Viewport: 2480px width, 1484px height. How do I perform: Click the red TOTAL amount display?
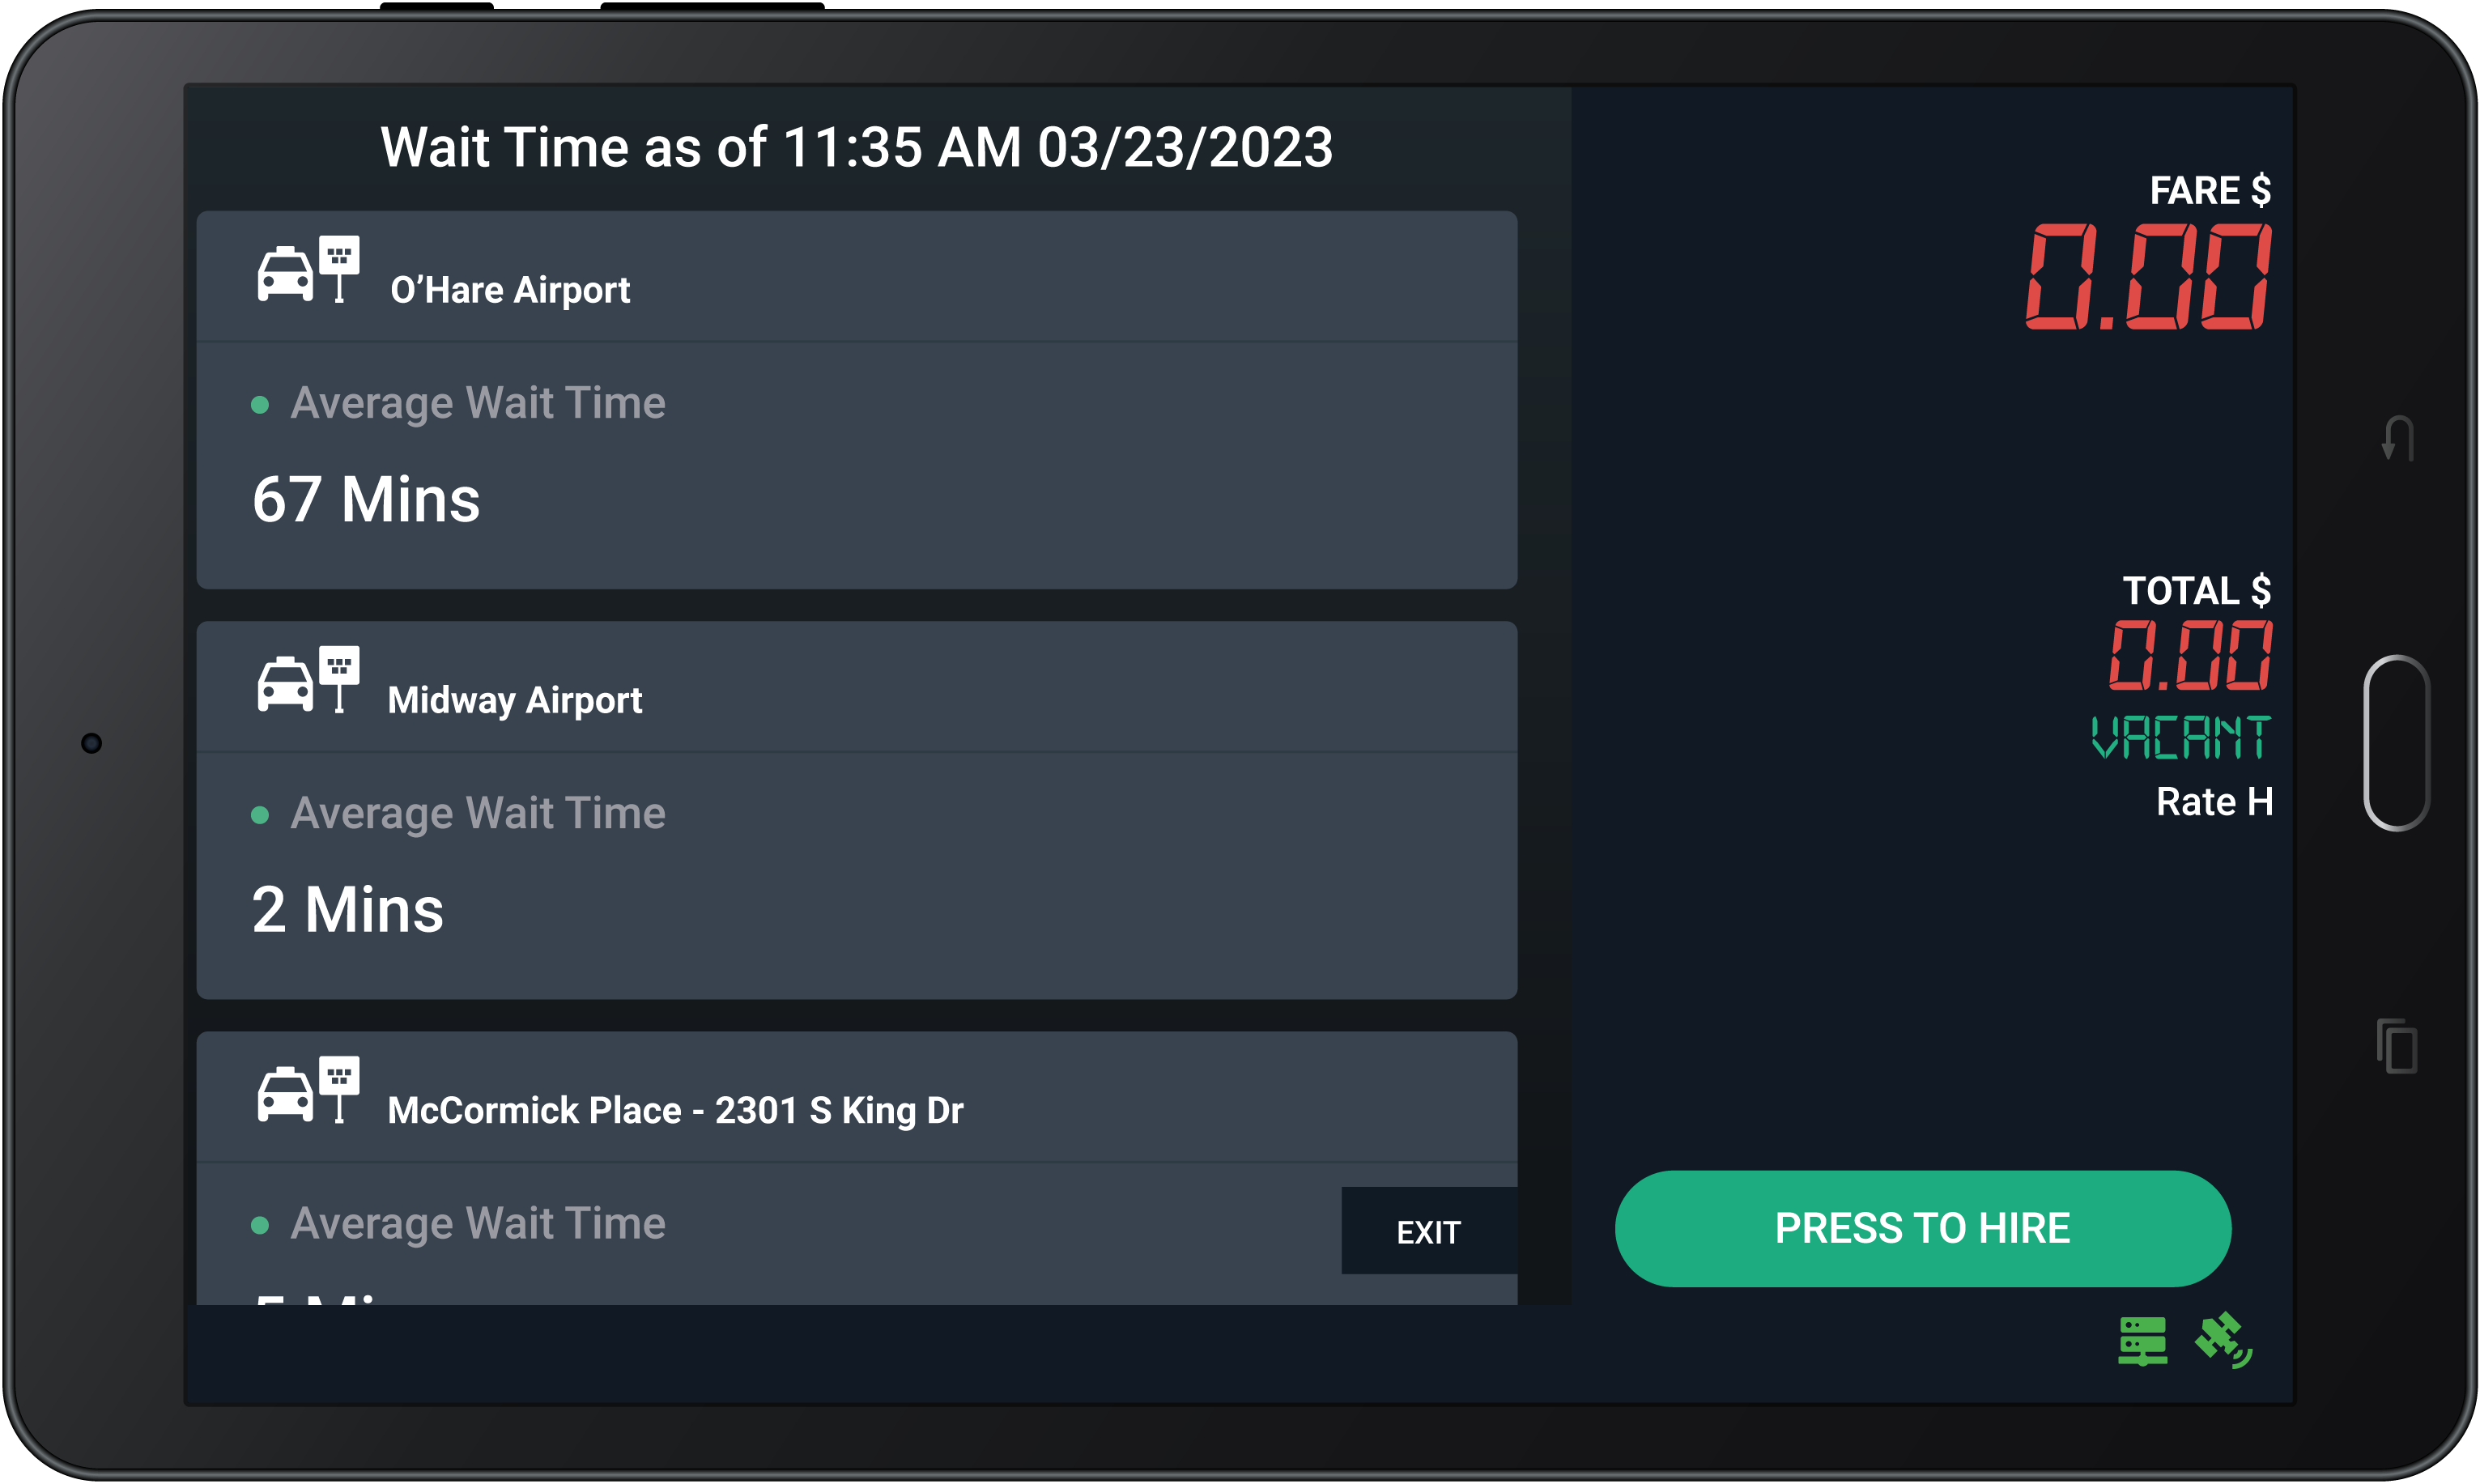click(x=2190, y=655)
